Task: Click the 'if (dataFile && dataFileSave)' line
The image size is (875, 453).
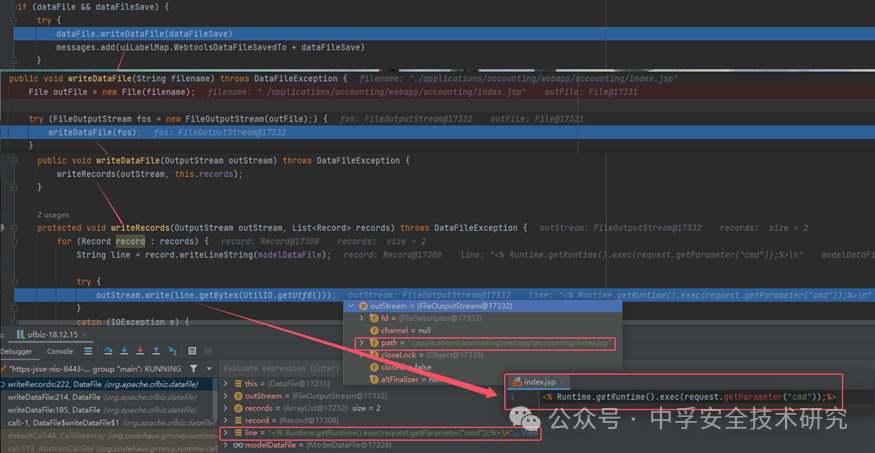Action: [x=94, y=7]
